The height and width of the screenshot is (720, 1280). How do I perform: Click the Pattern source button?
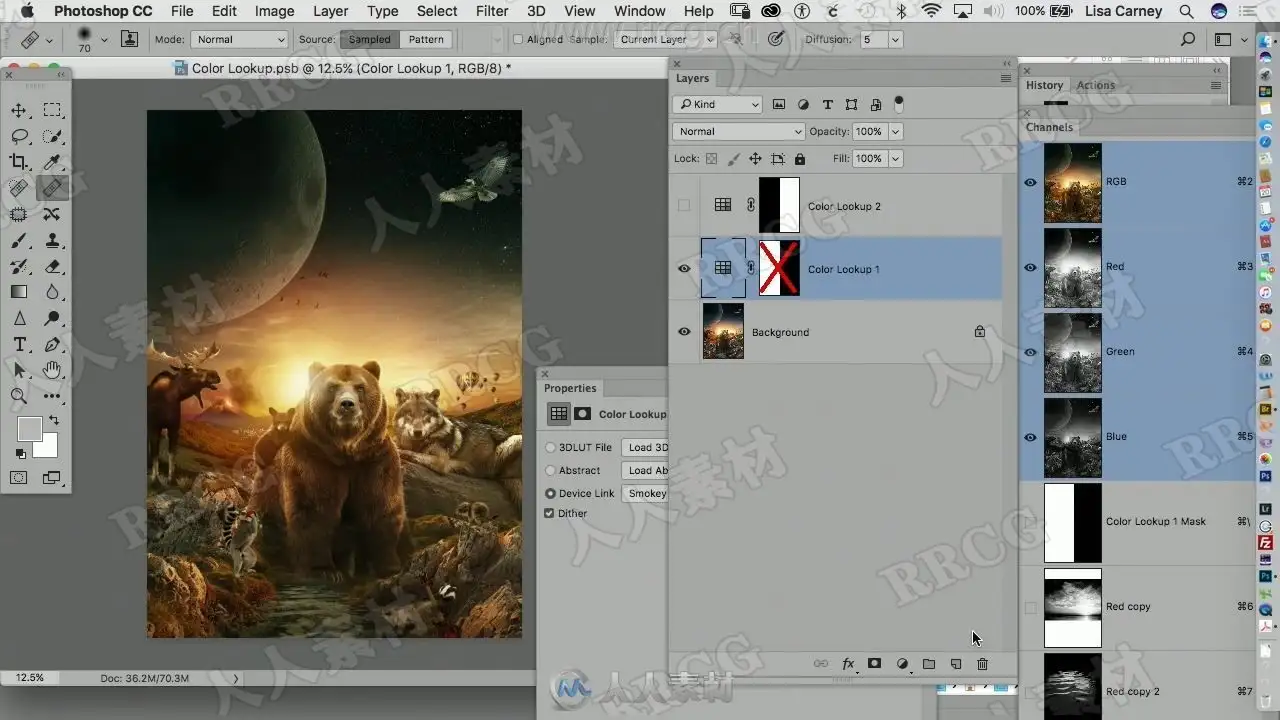point(426,40)
